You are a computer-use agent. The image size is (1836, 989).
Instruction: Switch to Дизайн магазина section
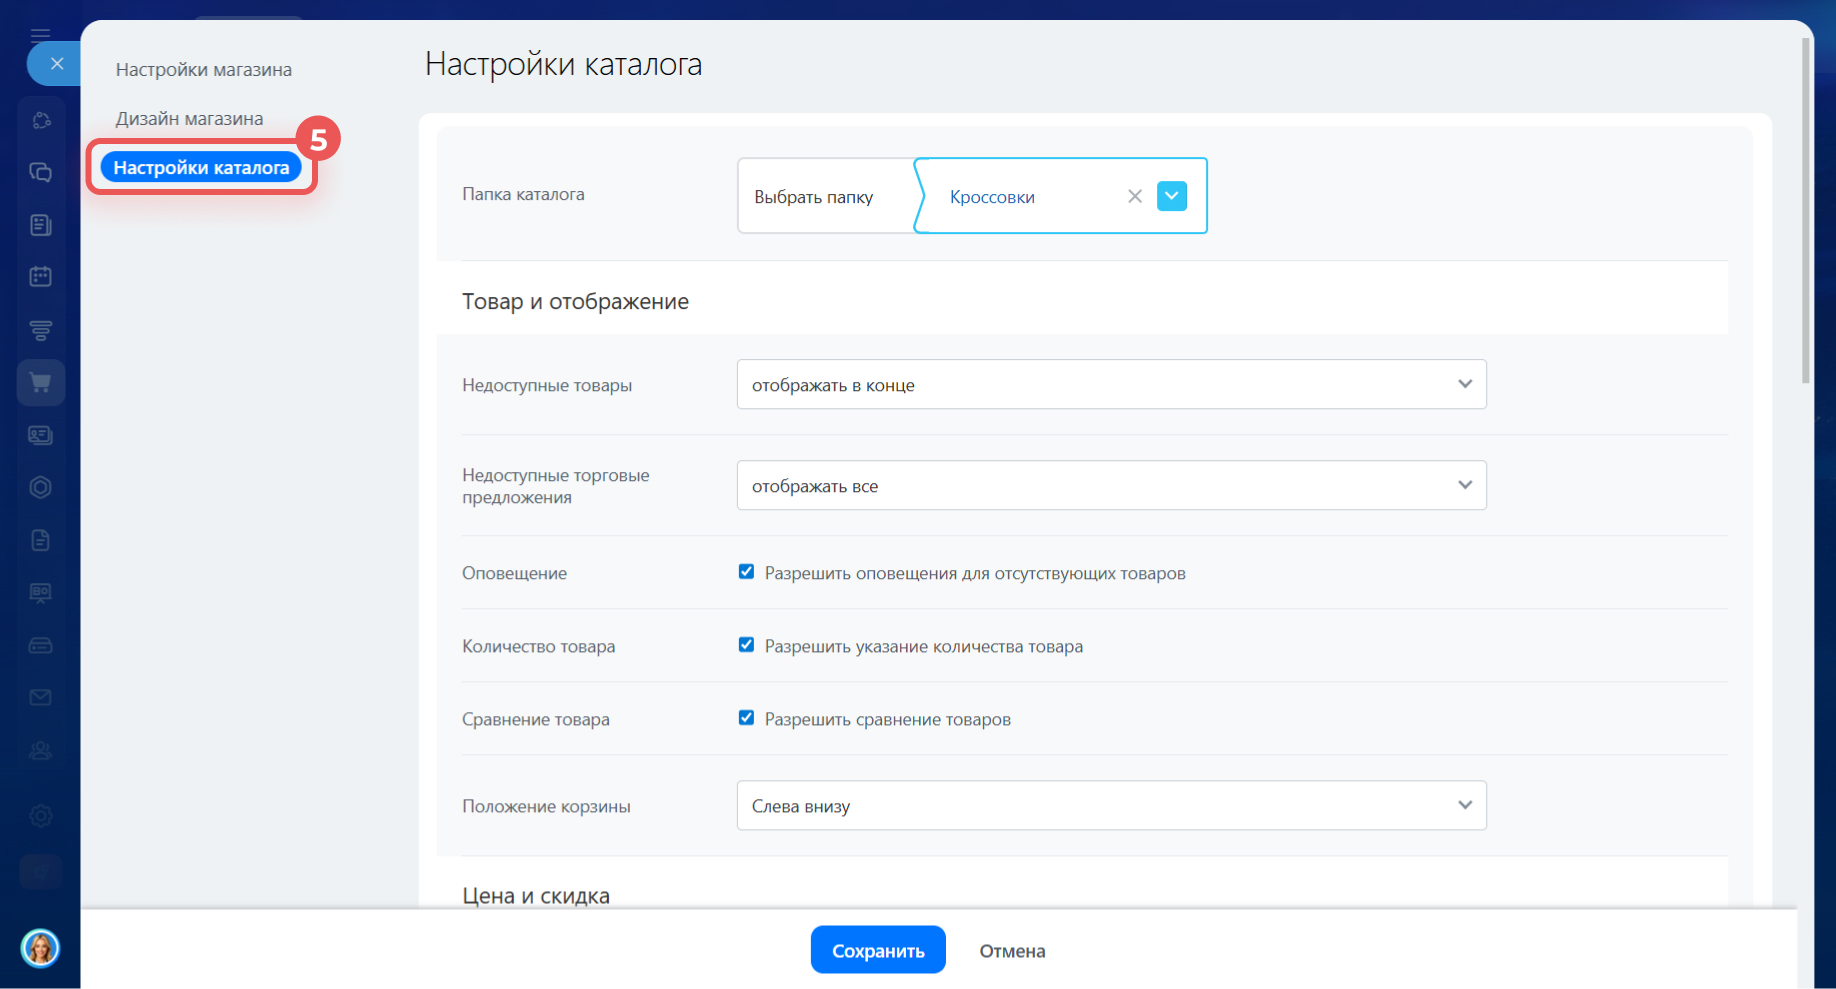tap(190, 119)
